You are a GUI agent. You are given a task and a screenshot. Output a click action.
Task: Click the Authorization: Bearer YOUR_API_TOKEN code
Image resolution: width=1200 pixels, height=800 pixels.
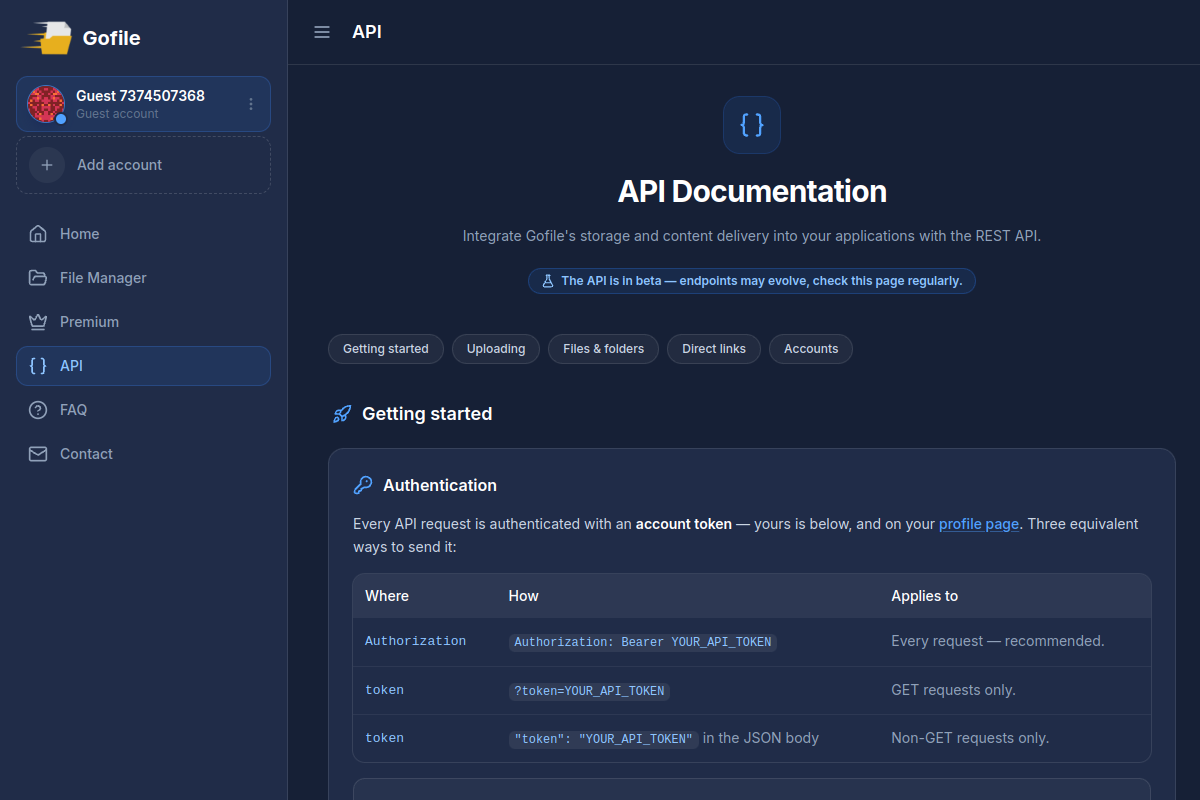643,642
